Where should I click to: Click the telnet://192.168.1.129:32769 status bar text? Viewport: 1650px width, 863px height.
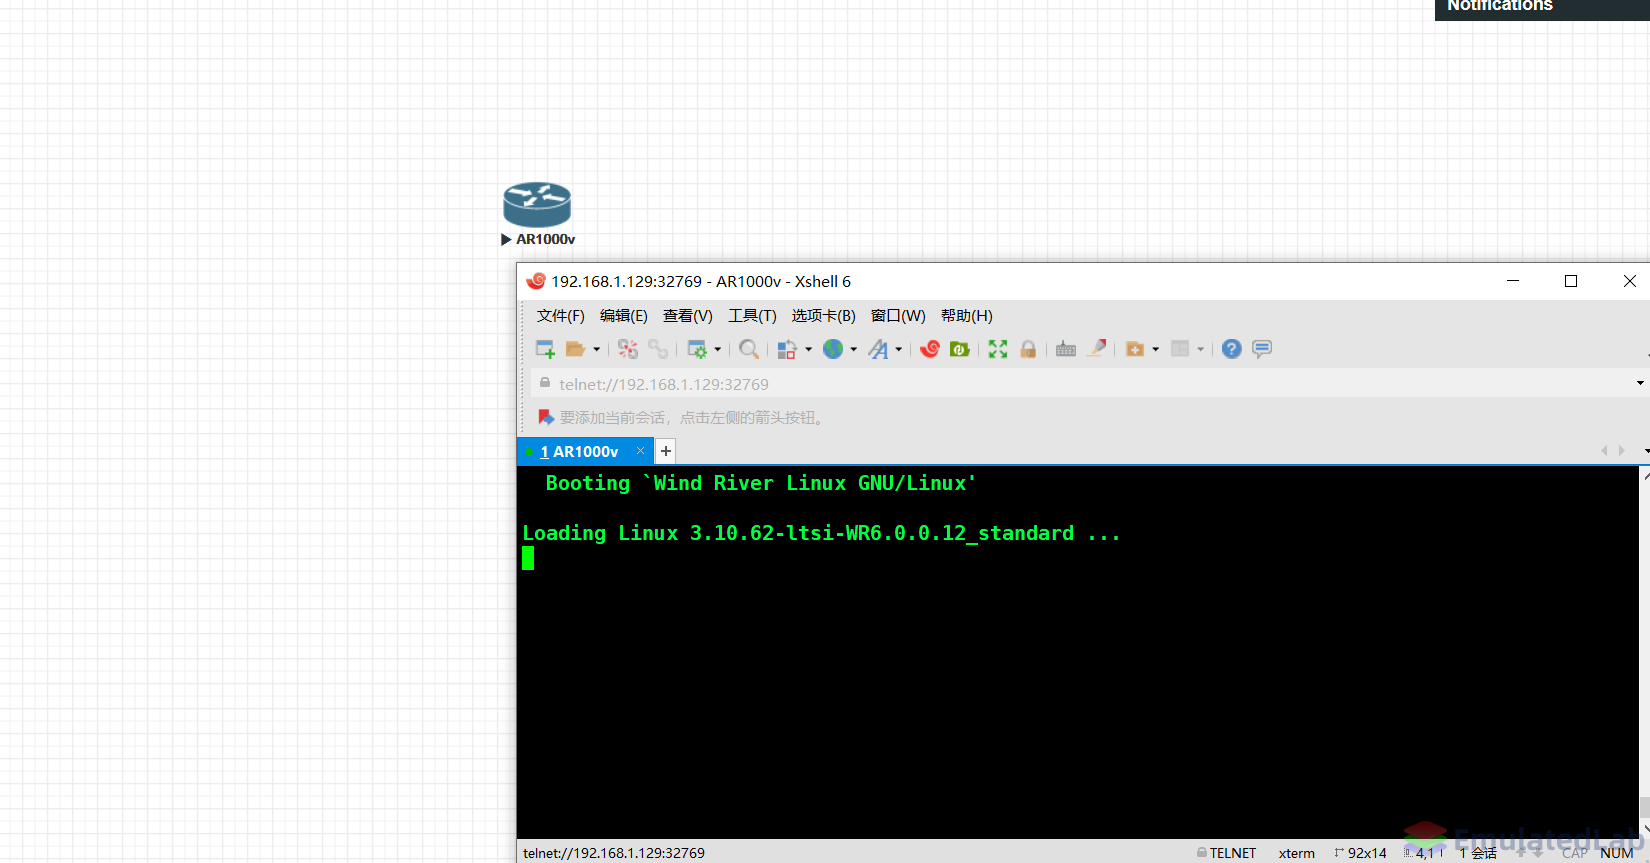tap(614, 853)
